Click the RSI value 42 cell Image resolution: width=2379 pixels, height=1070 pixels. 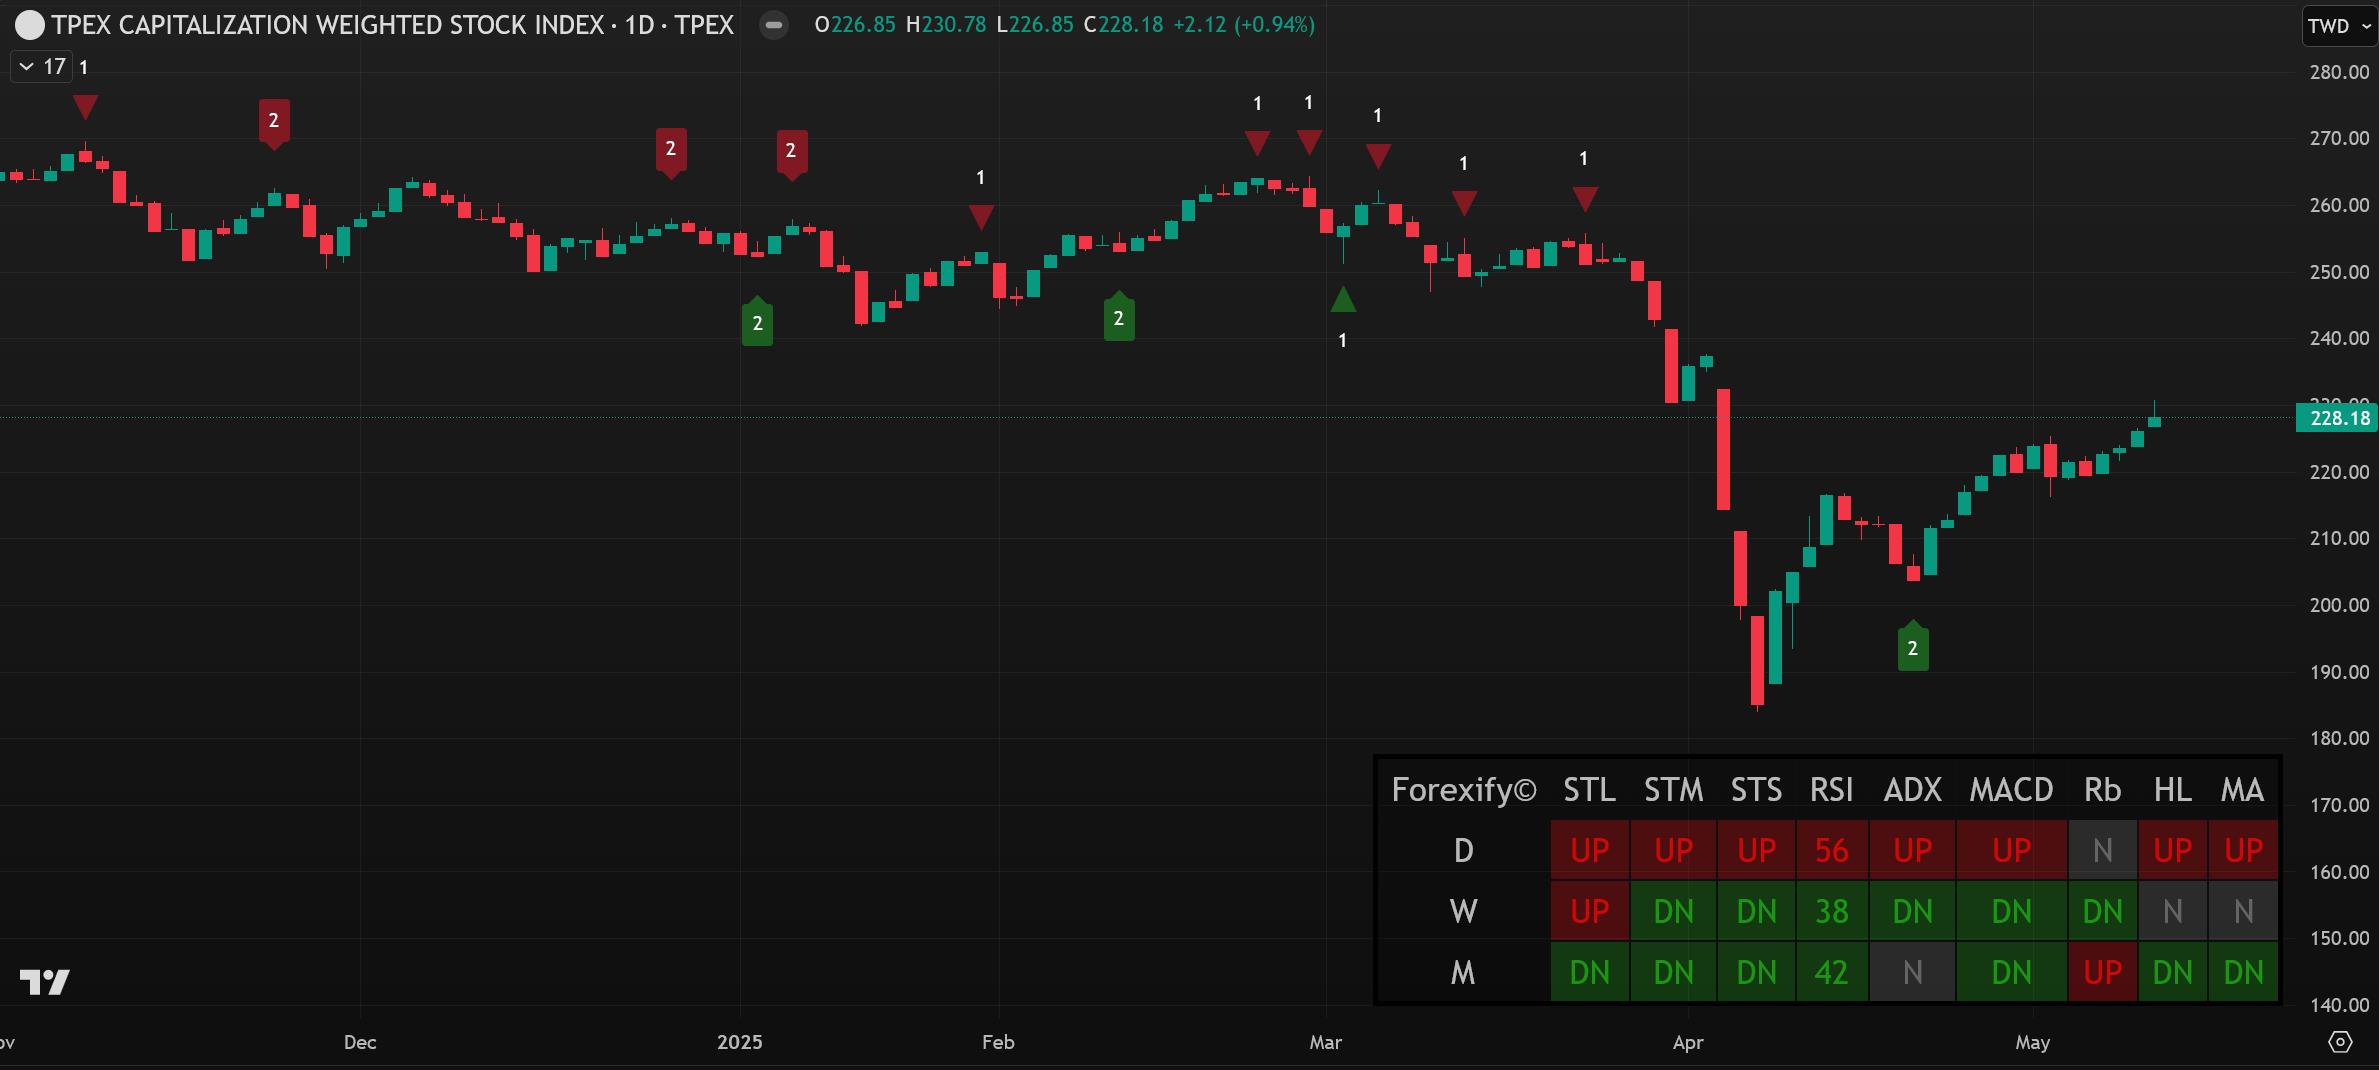click(x=1831, y=972)
